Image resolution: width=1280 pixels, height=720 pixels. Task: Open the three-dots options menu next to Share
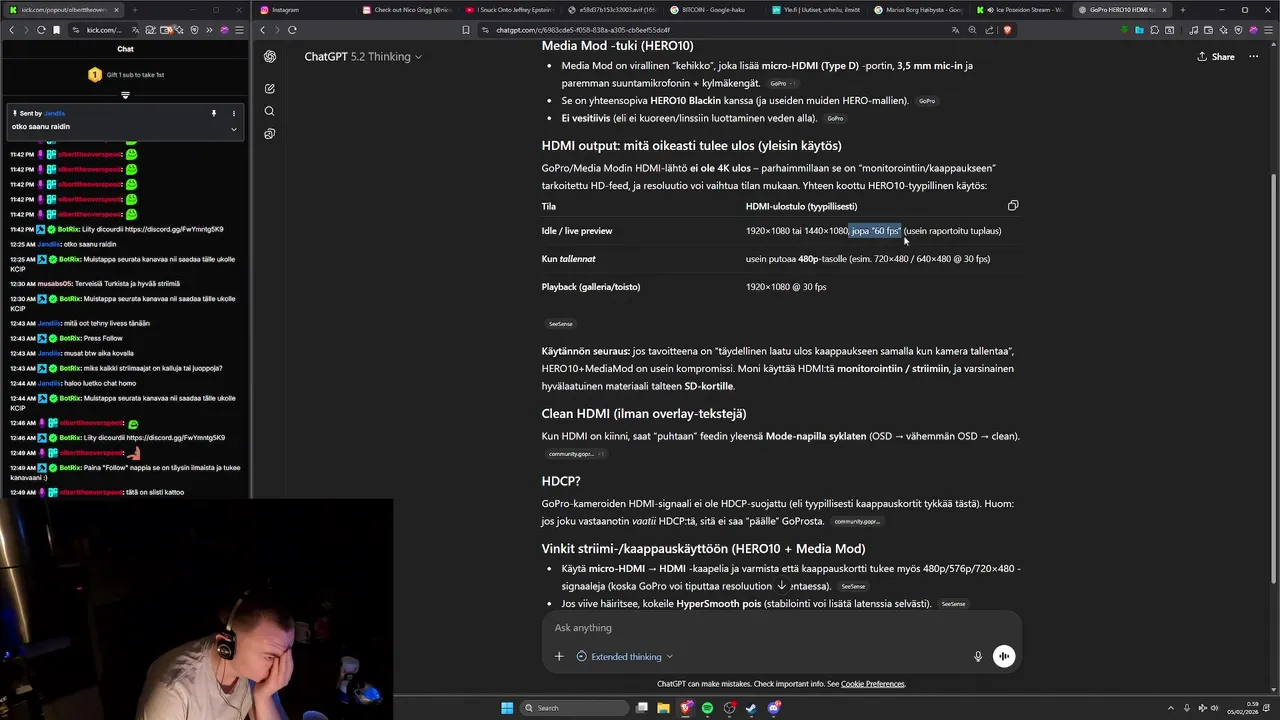point(1254,57)
